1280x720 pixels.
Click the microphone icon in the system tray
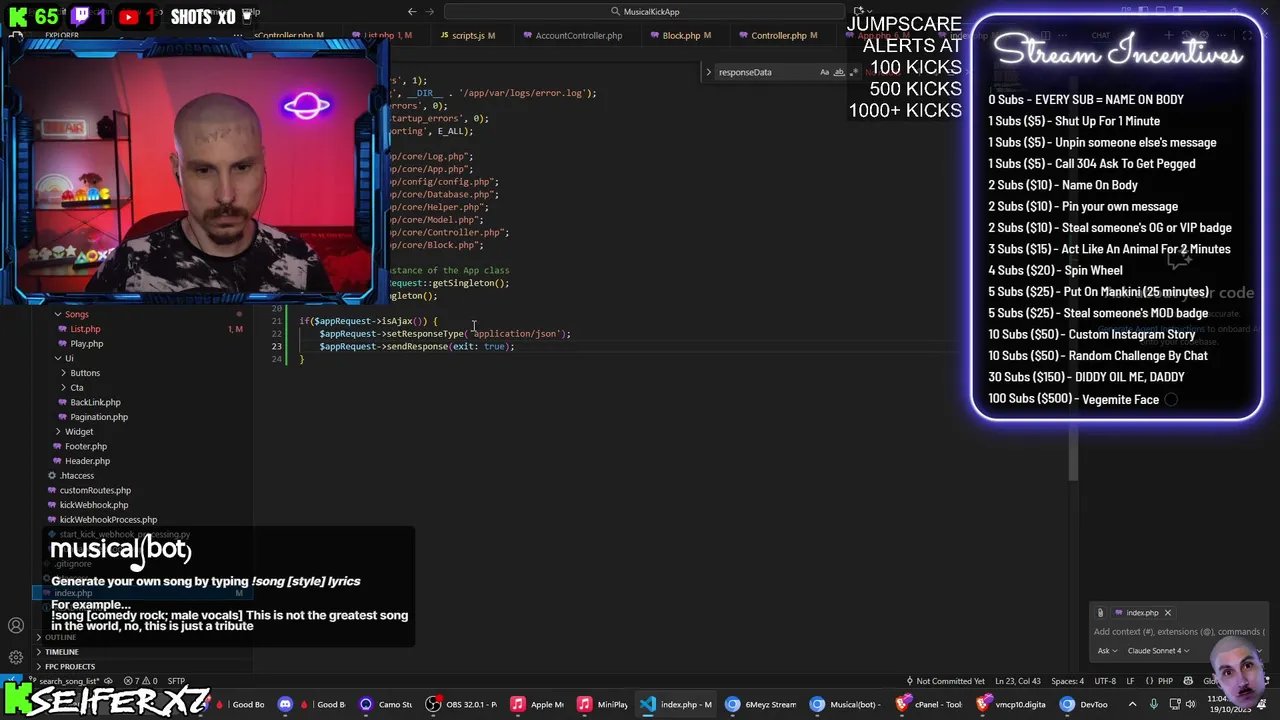(x=1153, y=704)
